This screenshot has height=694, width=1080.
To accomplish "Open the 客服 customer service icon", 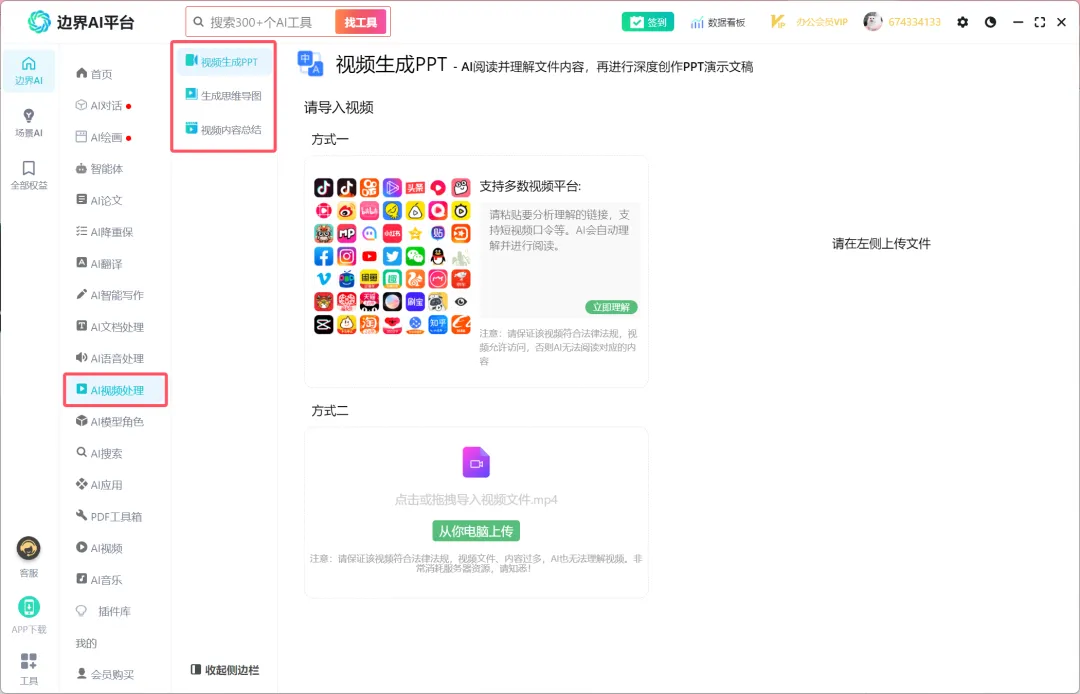I will pos(28,548).
